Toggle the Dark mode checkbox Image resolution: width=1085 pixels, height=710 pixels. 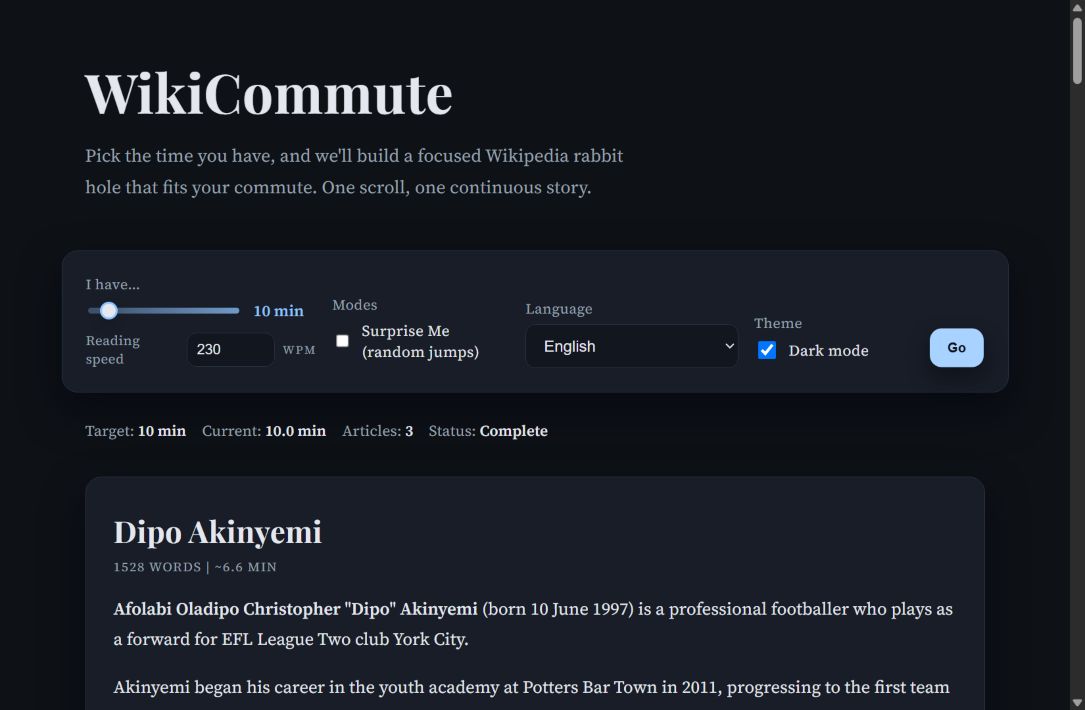tap(767, 350)
